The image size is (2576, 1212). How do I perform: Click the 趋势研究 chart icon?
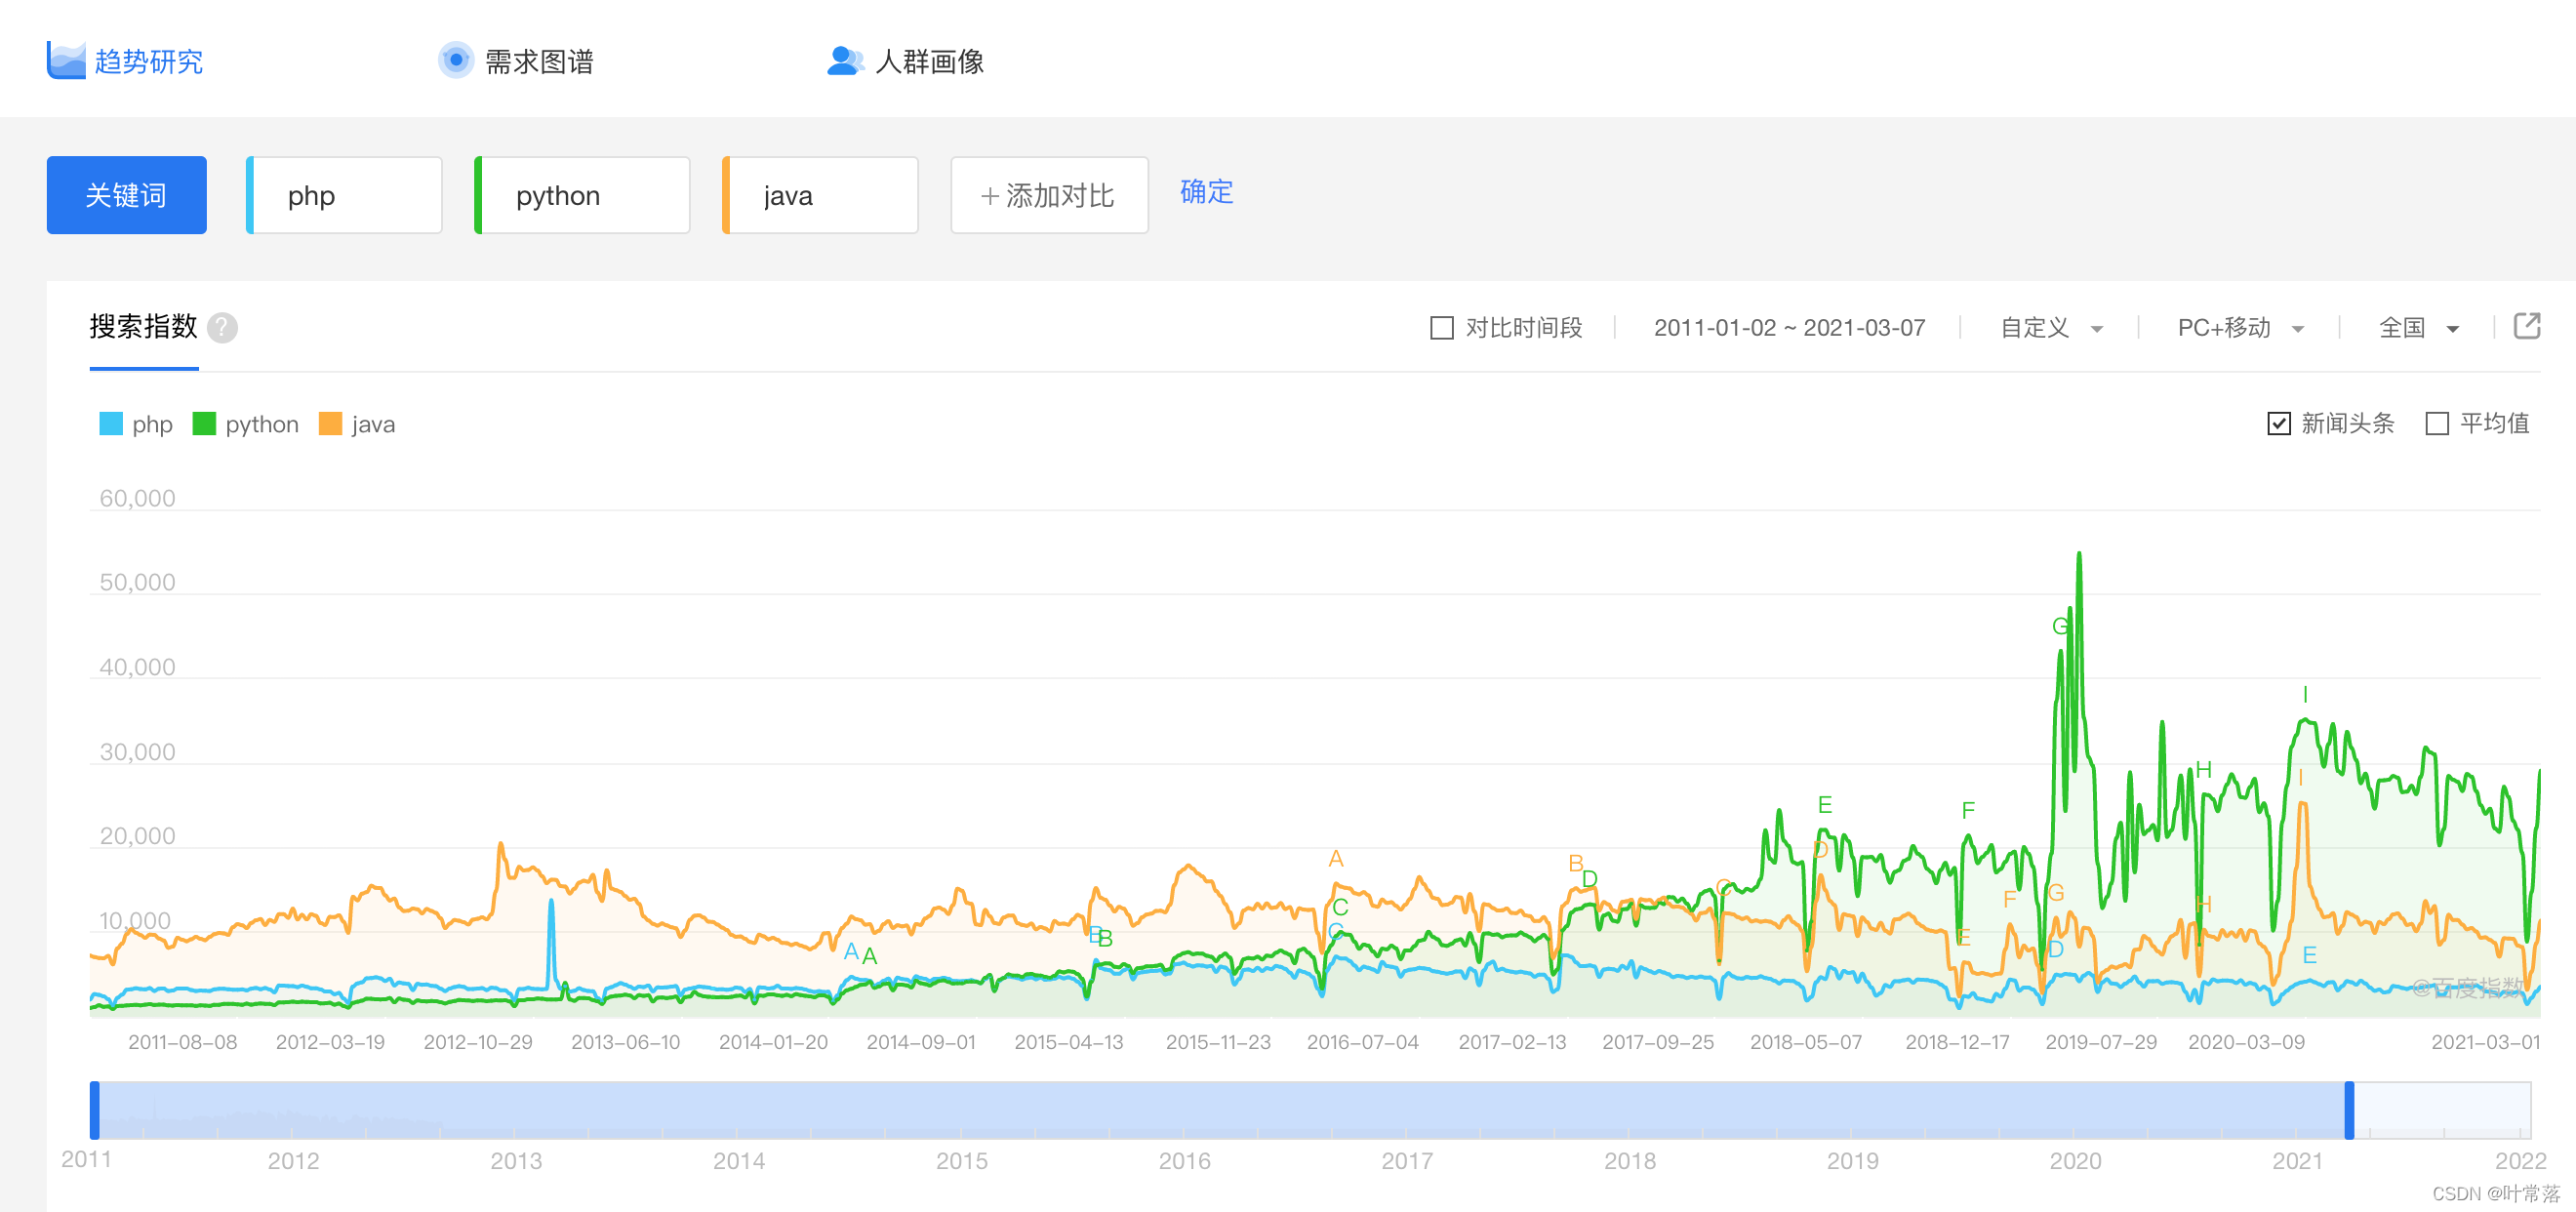coord(66,61)
